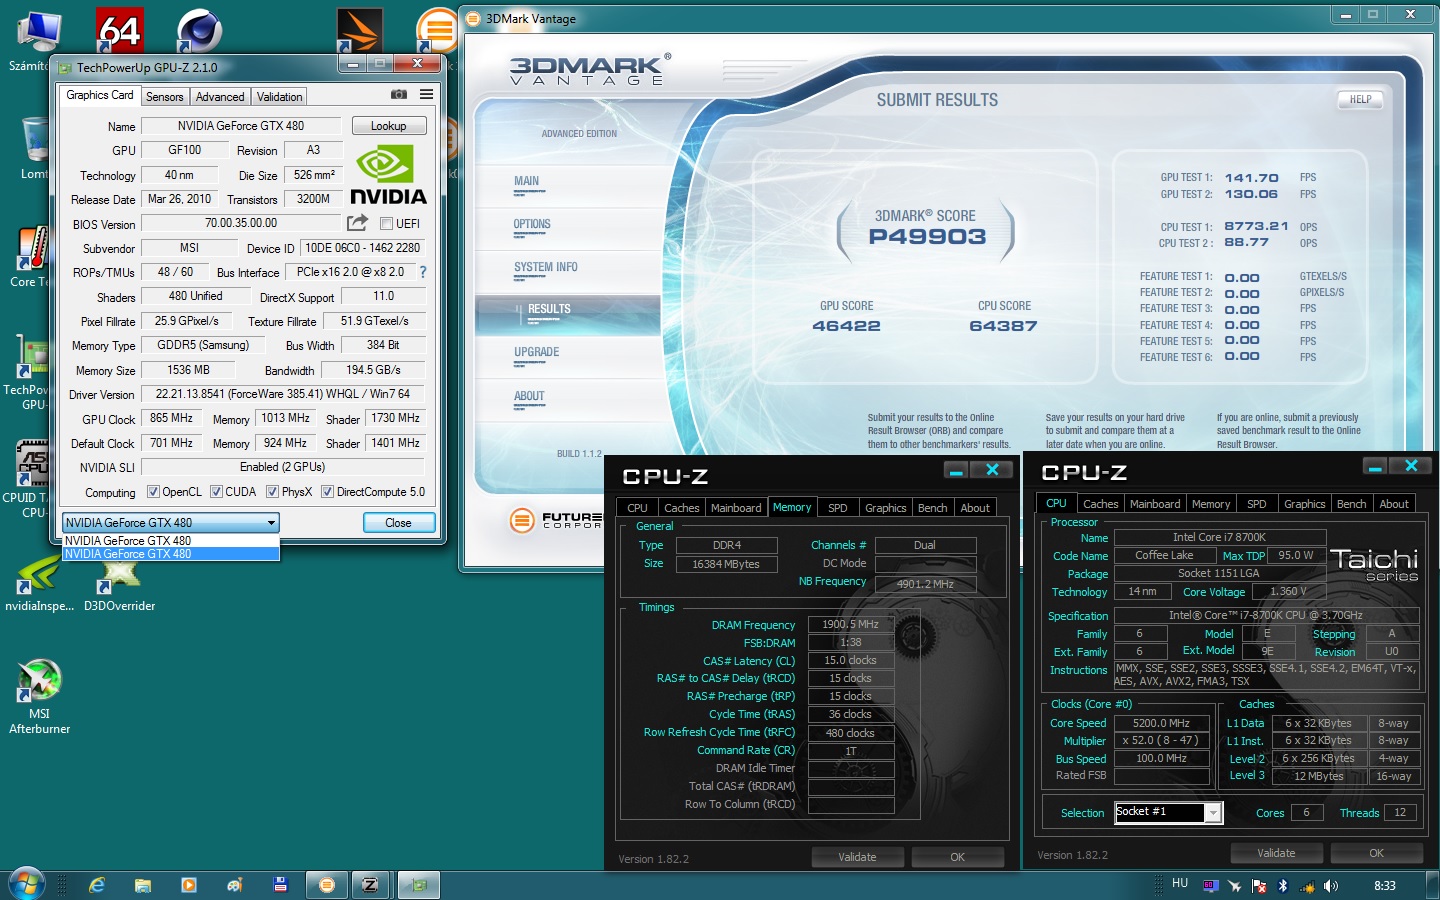Open Windows Media Player from the taskbar
Image resolution: width=1440 pixels, height=900 pixels.
189,885
